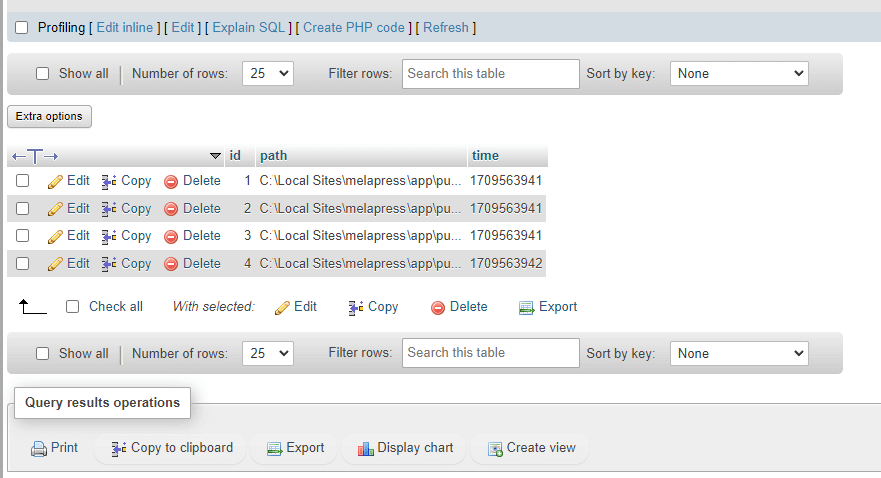This screenshot has width=881, height=478.
Task: Sort the table by path column
Action: pyautogui.click(x=274, y=156)
